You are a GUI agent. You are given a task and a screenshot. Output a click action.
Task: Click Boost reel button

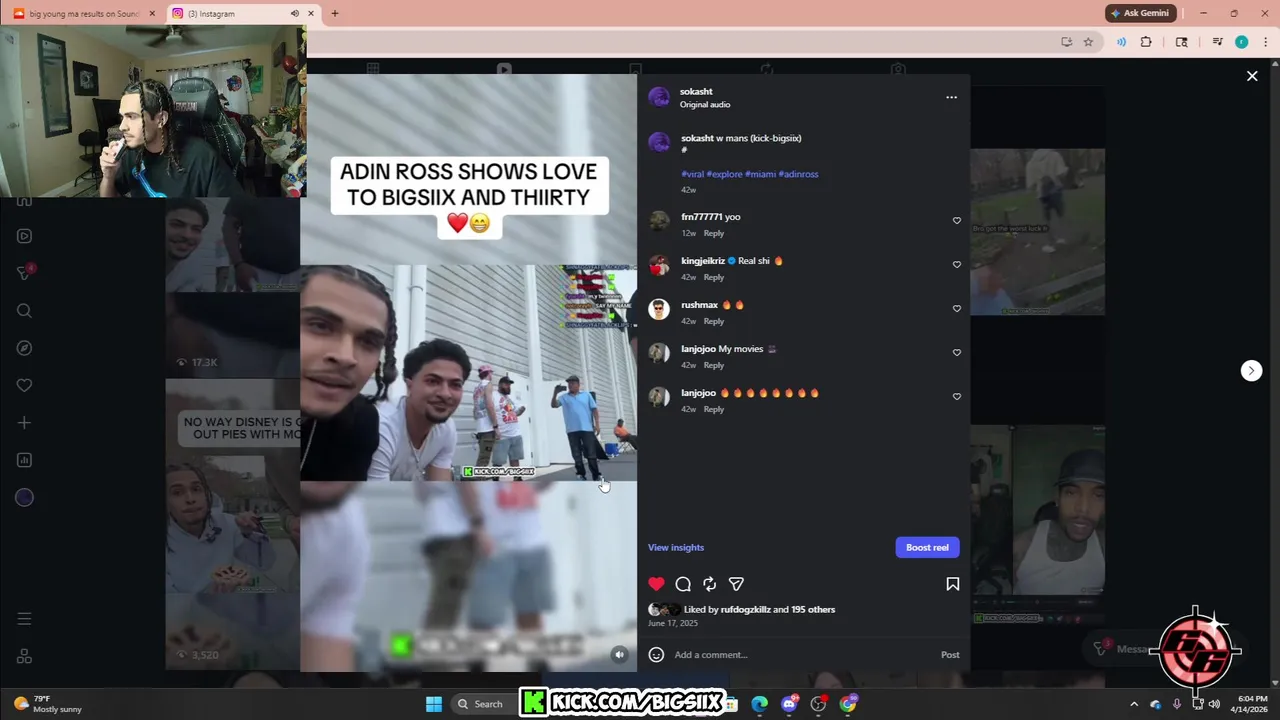tap(927, 547)
